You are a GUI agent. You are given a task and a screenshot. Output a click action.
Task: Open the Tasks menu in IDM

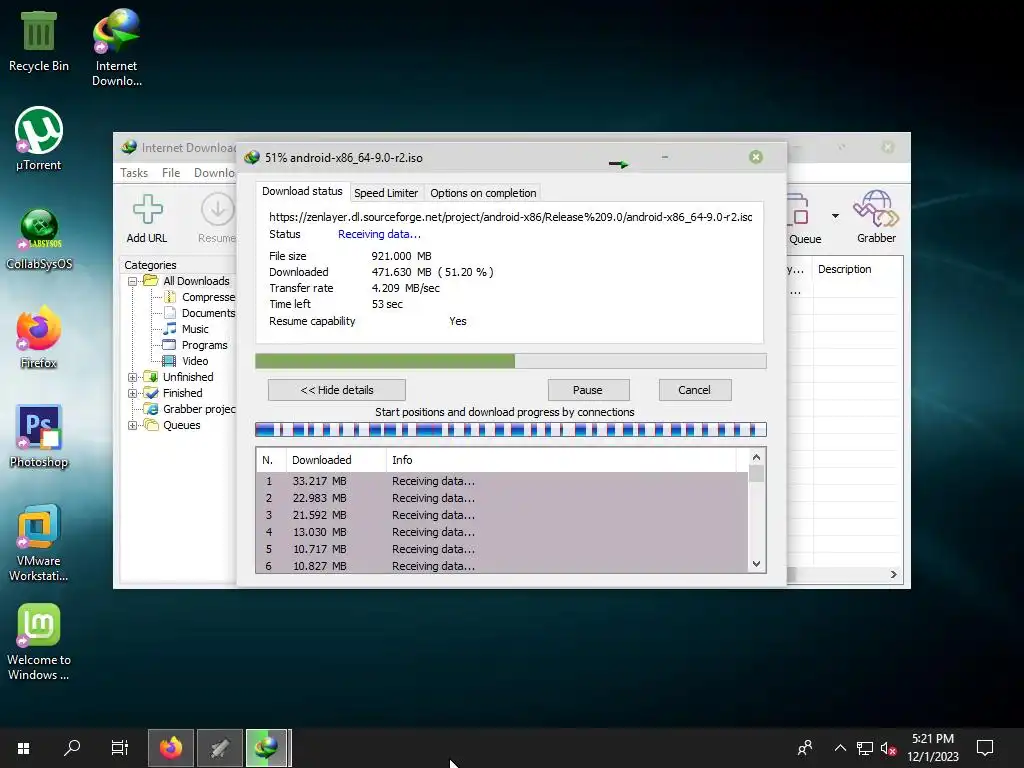pyautogui.click(x=134, y=172)
